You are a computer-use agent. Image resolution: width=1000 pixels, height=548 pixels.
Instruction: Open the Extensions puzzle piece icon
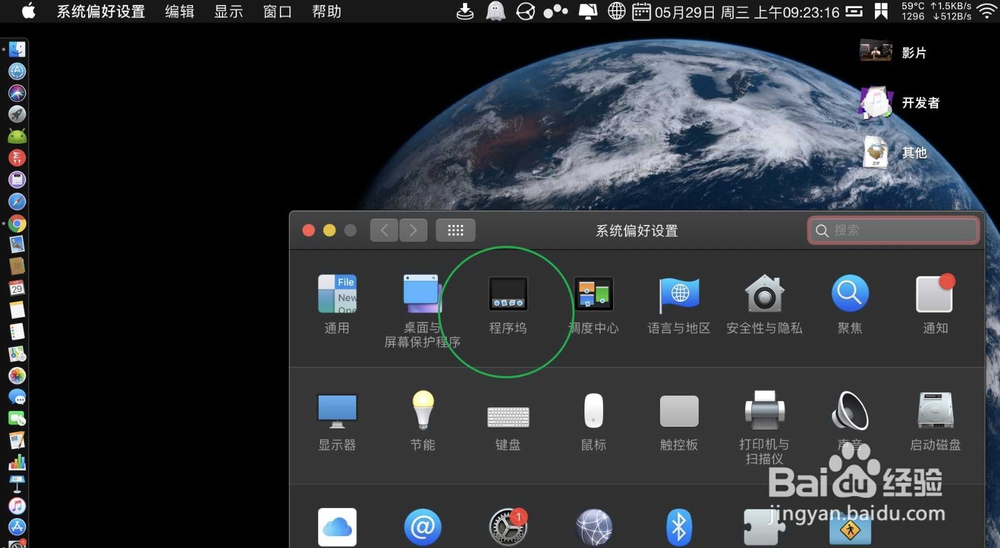coord(764,527)
